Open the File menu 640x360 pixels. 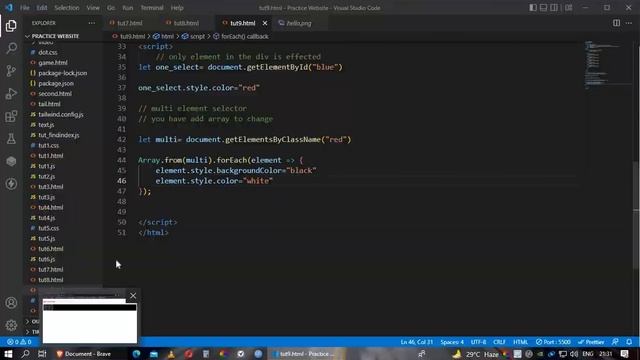coord(25,8)
